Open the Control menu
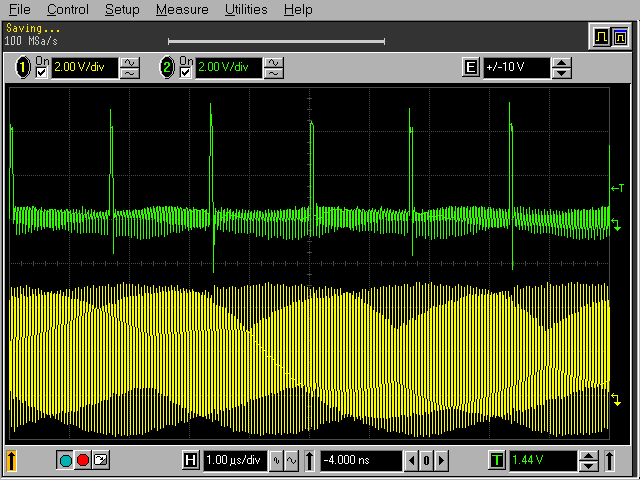Image resolution: width=640 pixels, height=480 pixels. coord(67,9)
